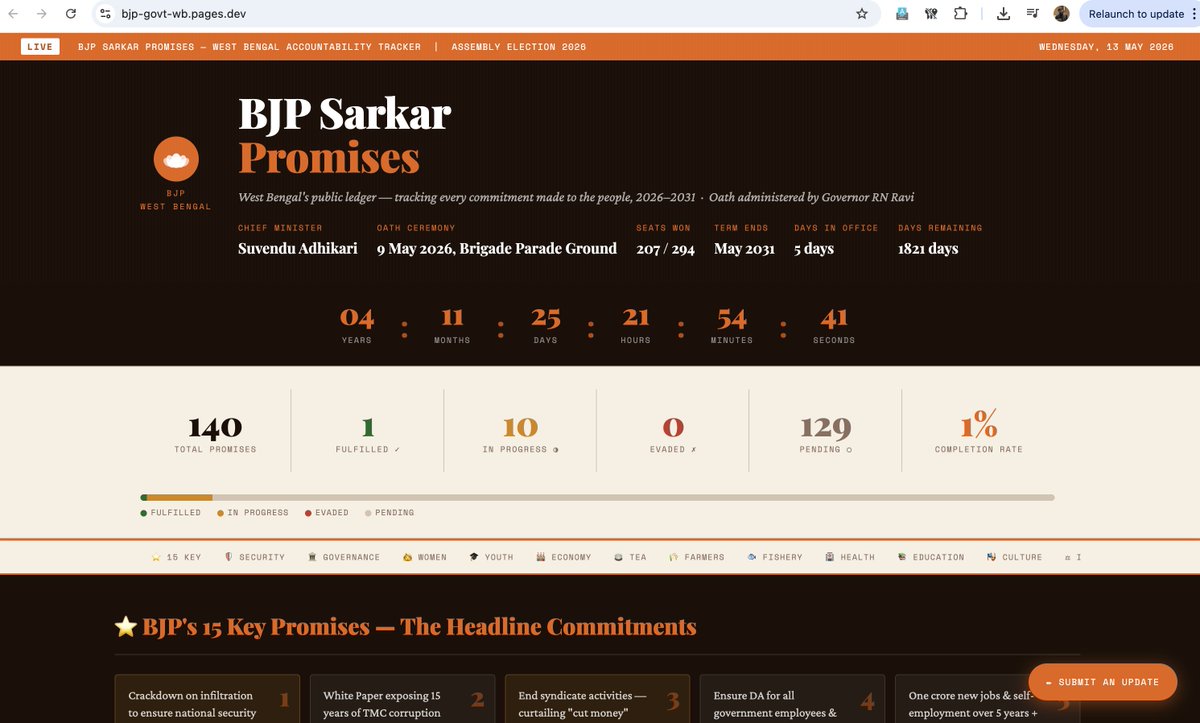Open promise card 4 Ensure DA
Screen dimensions: 1200x723
coord(792,699)
